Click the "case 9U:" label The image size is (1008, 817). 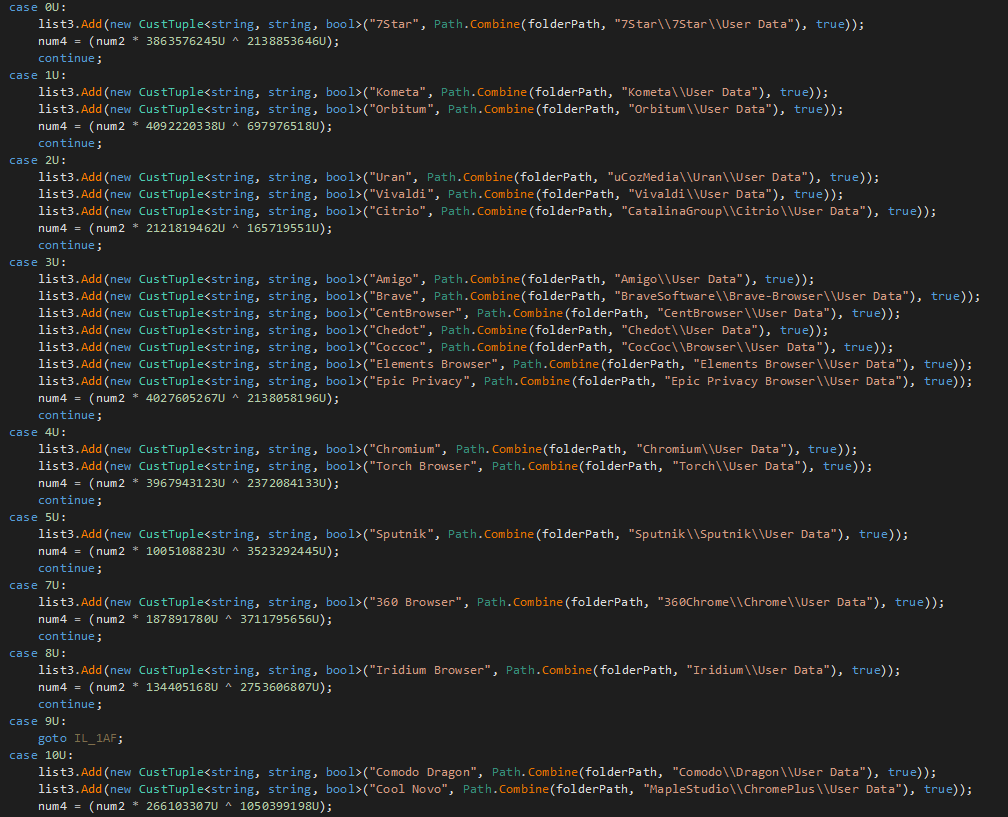tap(37, 722)
